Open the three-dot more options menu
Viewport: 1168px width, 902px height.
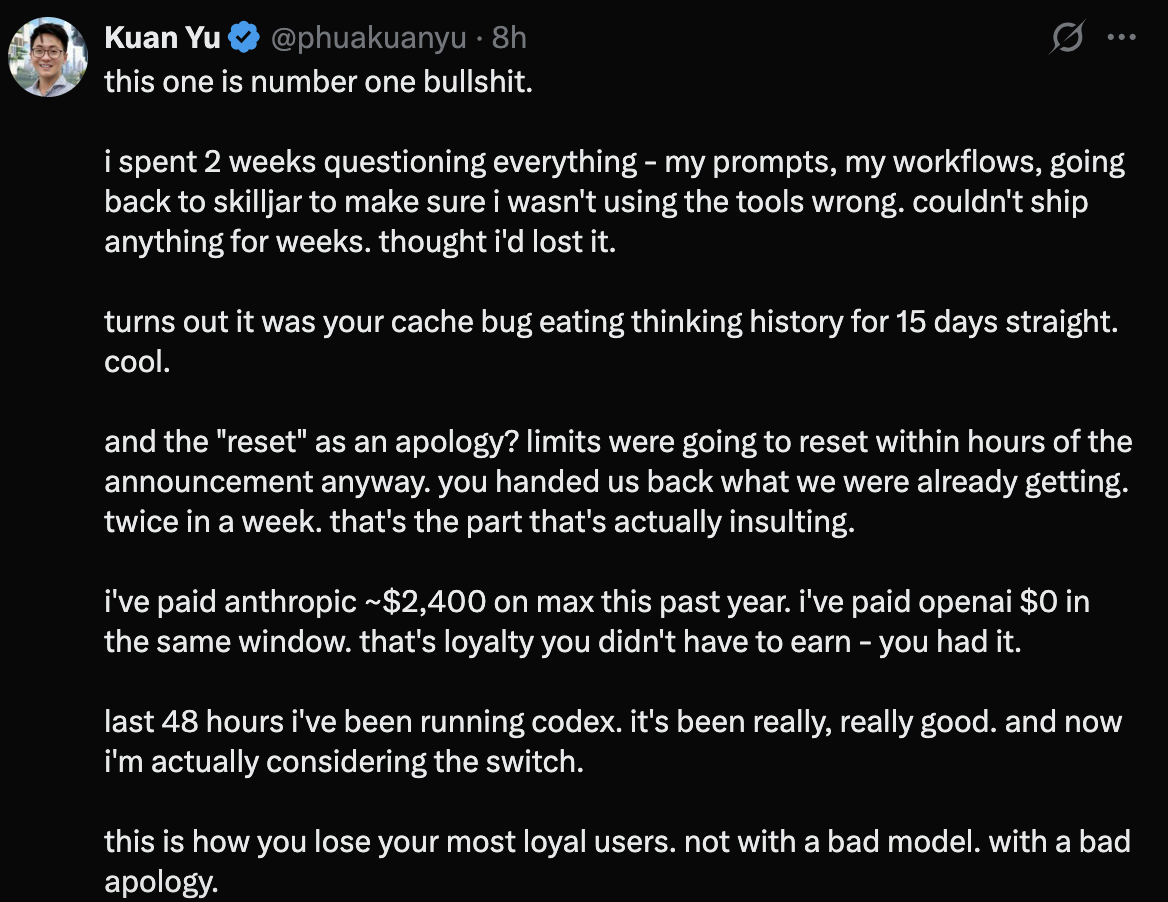click(x=1122, y=38)
